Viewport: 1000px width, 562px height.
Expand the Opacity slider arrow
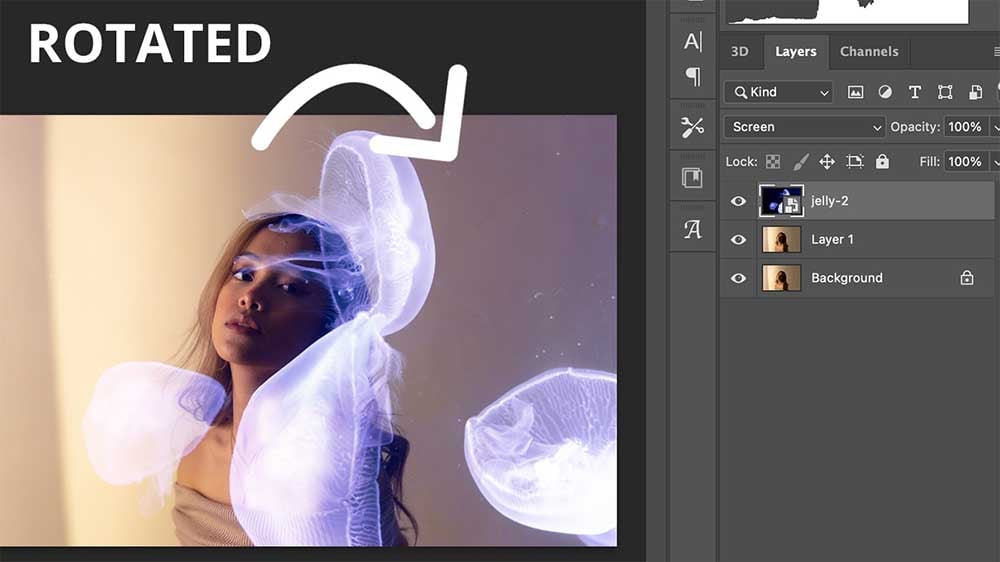pos(996,128)
